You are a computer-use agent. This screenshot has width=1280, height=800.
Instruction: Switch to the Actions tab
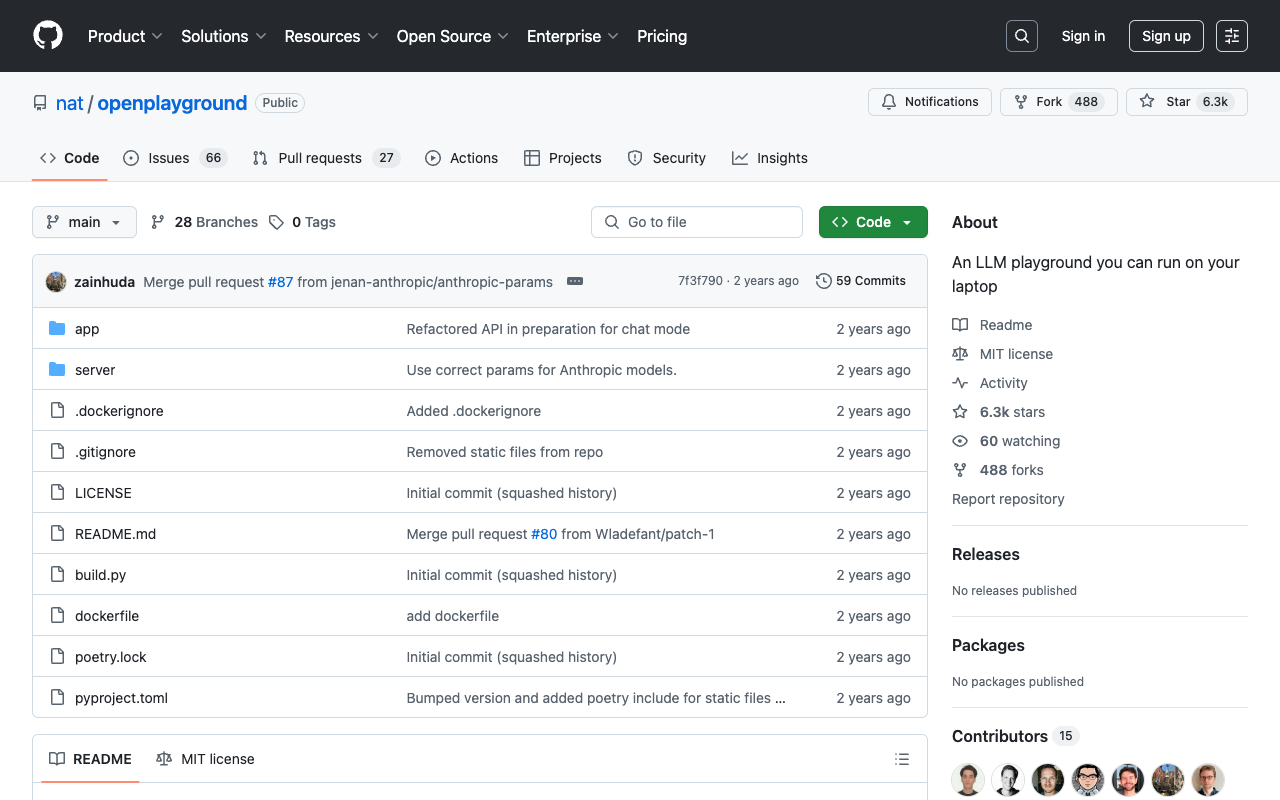461,158
